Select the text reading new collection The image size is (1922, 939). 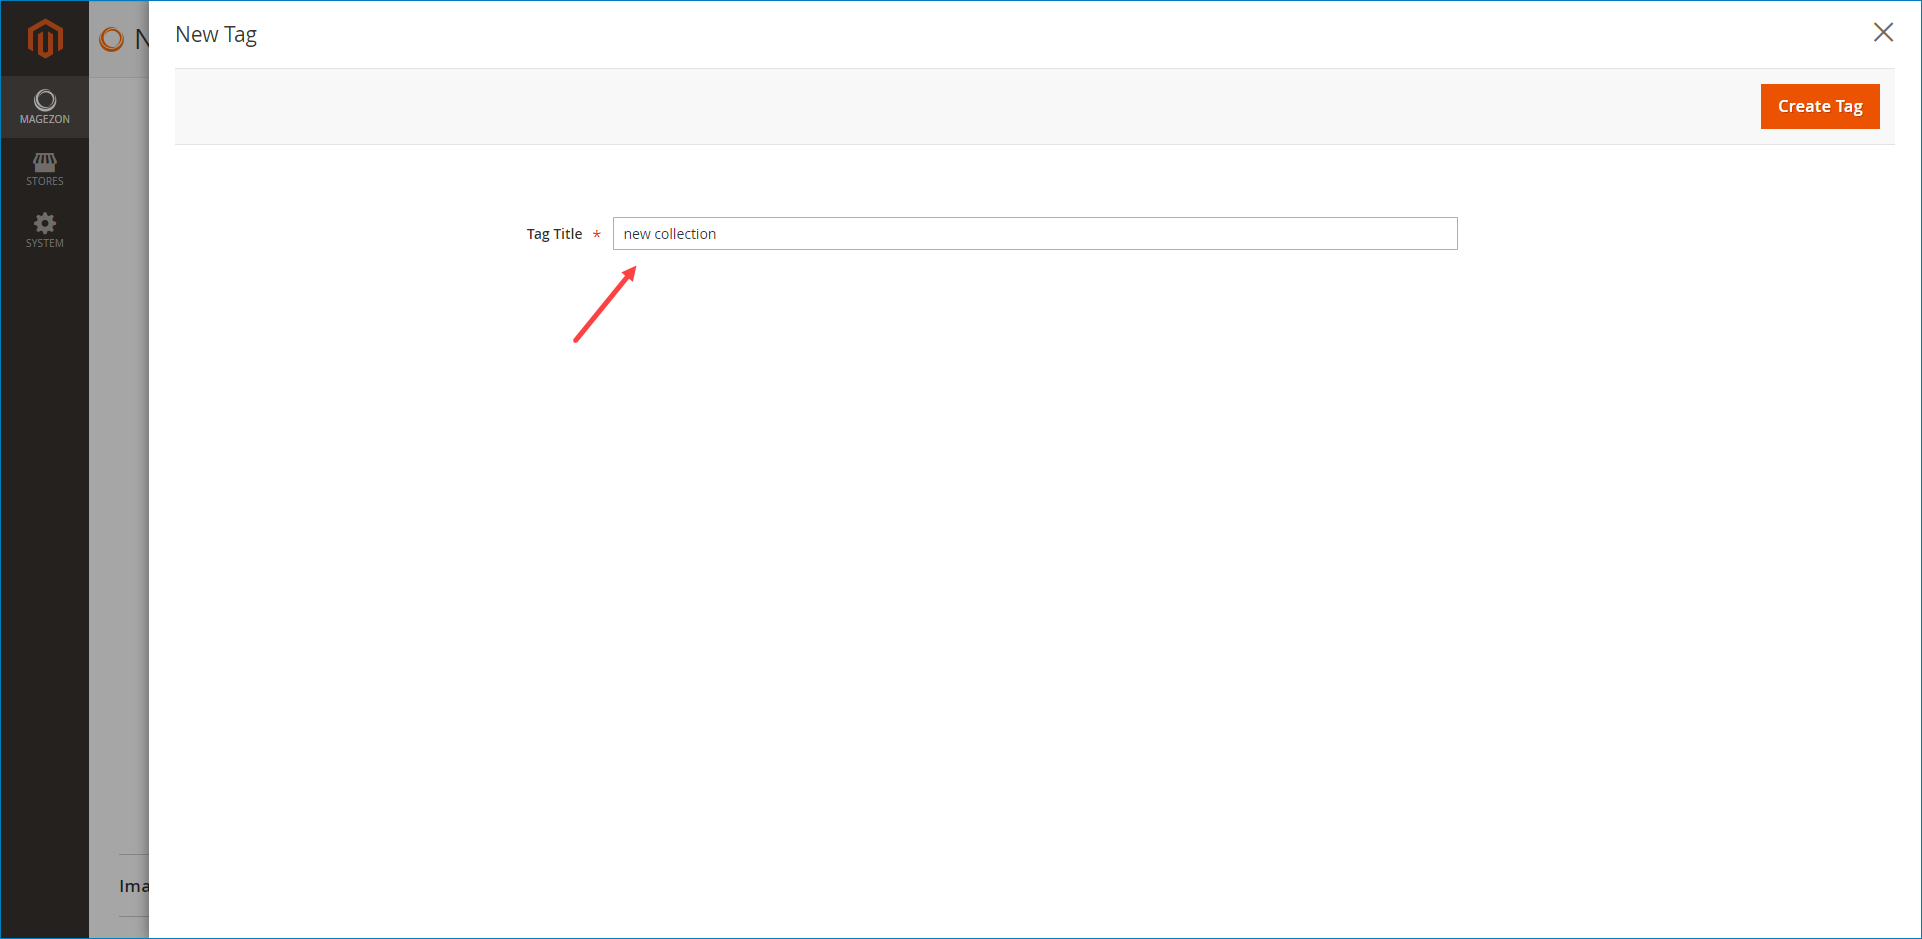tap(669, 233)
